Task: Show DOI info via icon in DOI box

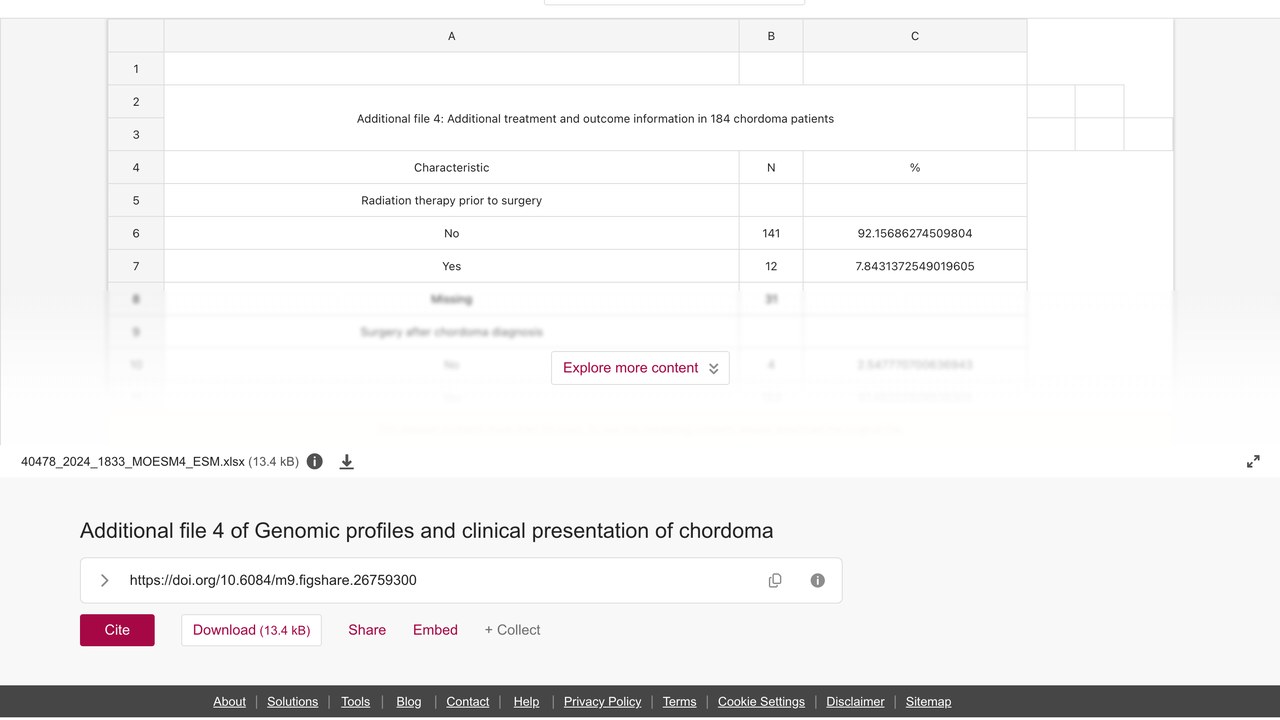Action: [x=818, y=580]
